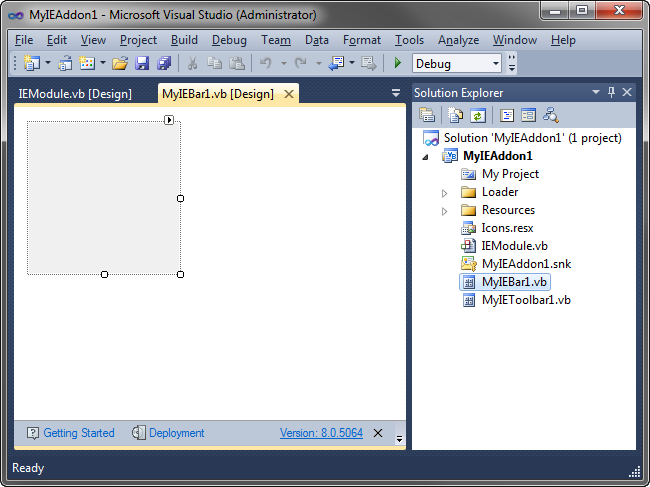Open the View menu
Image resolution: width=650 pixels, height=487 pixels.
point(93,40)
